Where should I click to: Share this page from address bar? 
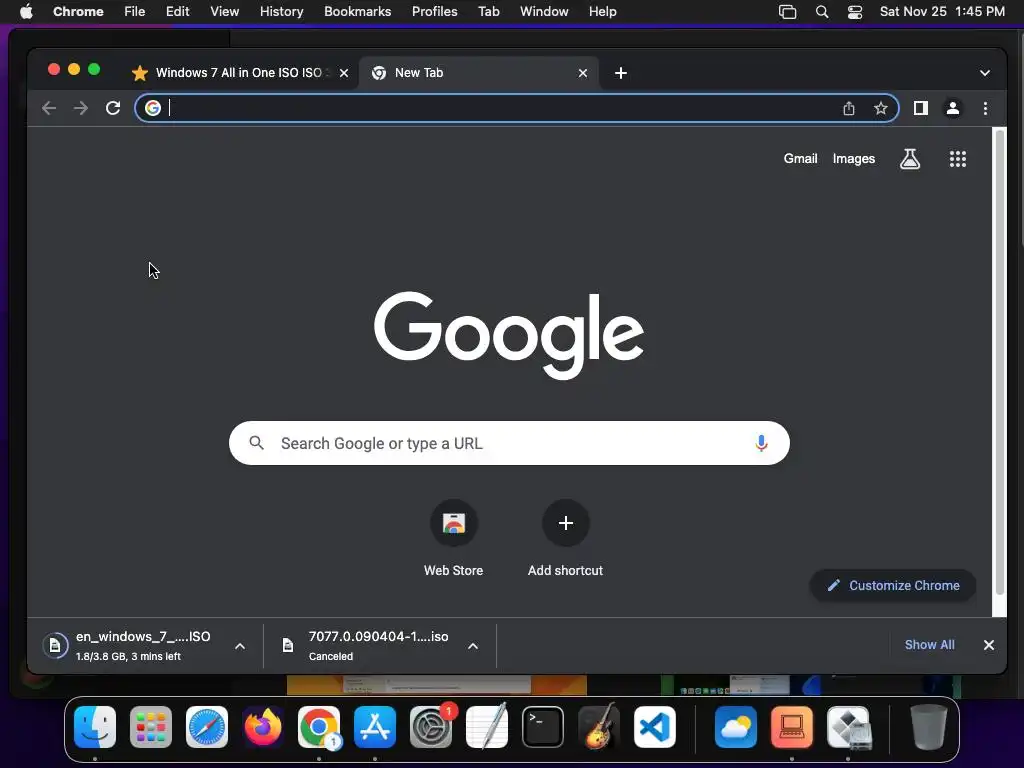[x=848, y=108]
